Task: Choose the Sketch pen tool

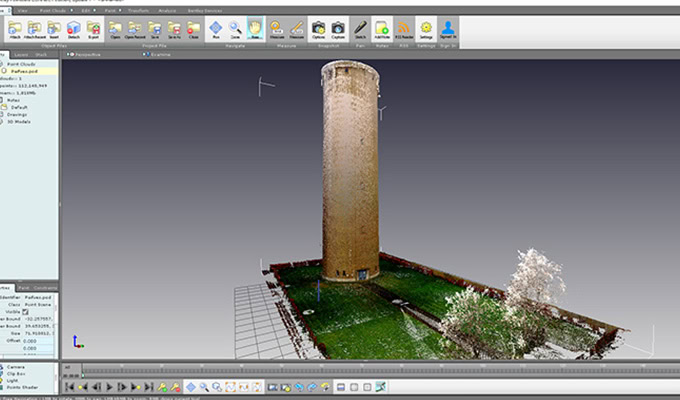Action: coord(360,29)
